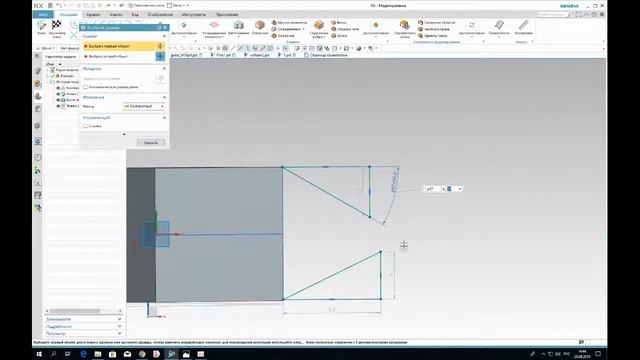Toggle visibility checkbox of the Extrude (Вытягивание) feature
This screenshot has height=360, width=640.
58,100
